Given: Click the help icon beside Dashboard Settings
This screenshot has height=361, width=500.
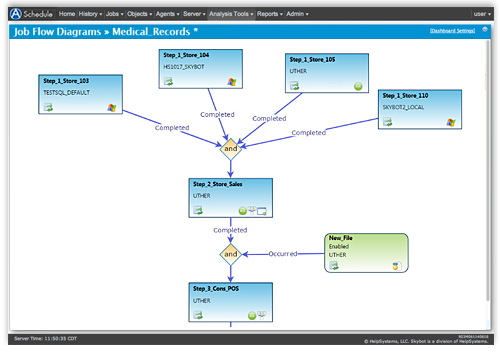Looking at the screenshot, I should 485,29.
